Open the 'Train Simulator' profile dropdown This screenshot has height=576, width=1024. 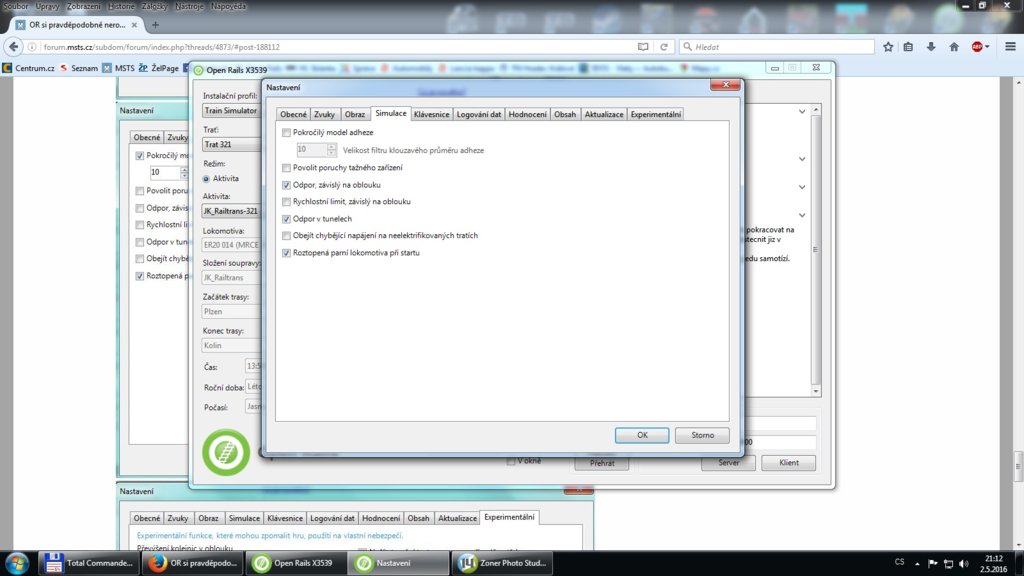pyautogui.click(x=231, y=110)
